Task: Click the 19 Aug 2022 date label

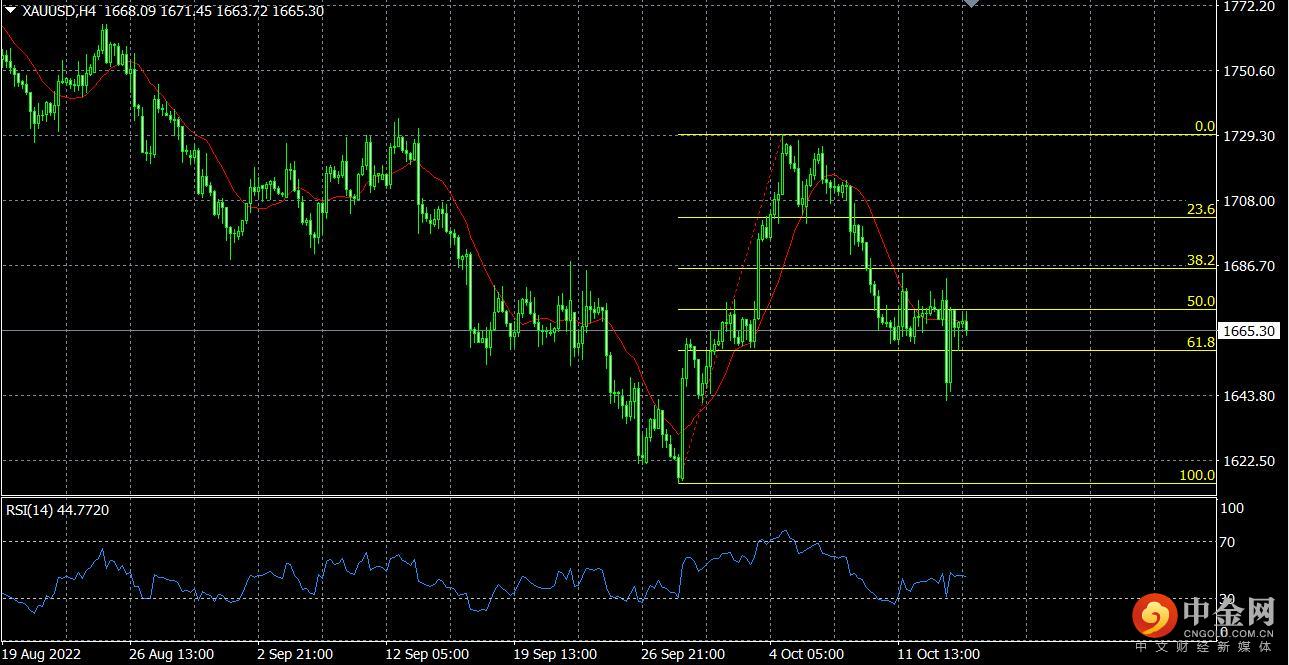Action: click(x=41, y=654)
